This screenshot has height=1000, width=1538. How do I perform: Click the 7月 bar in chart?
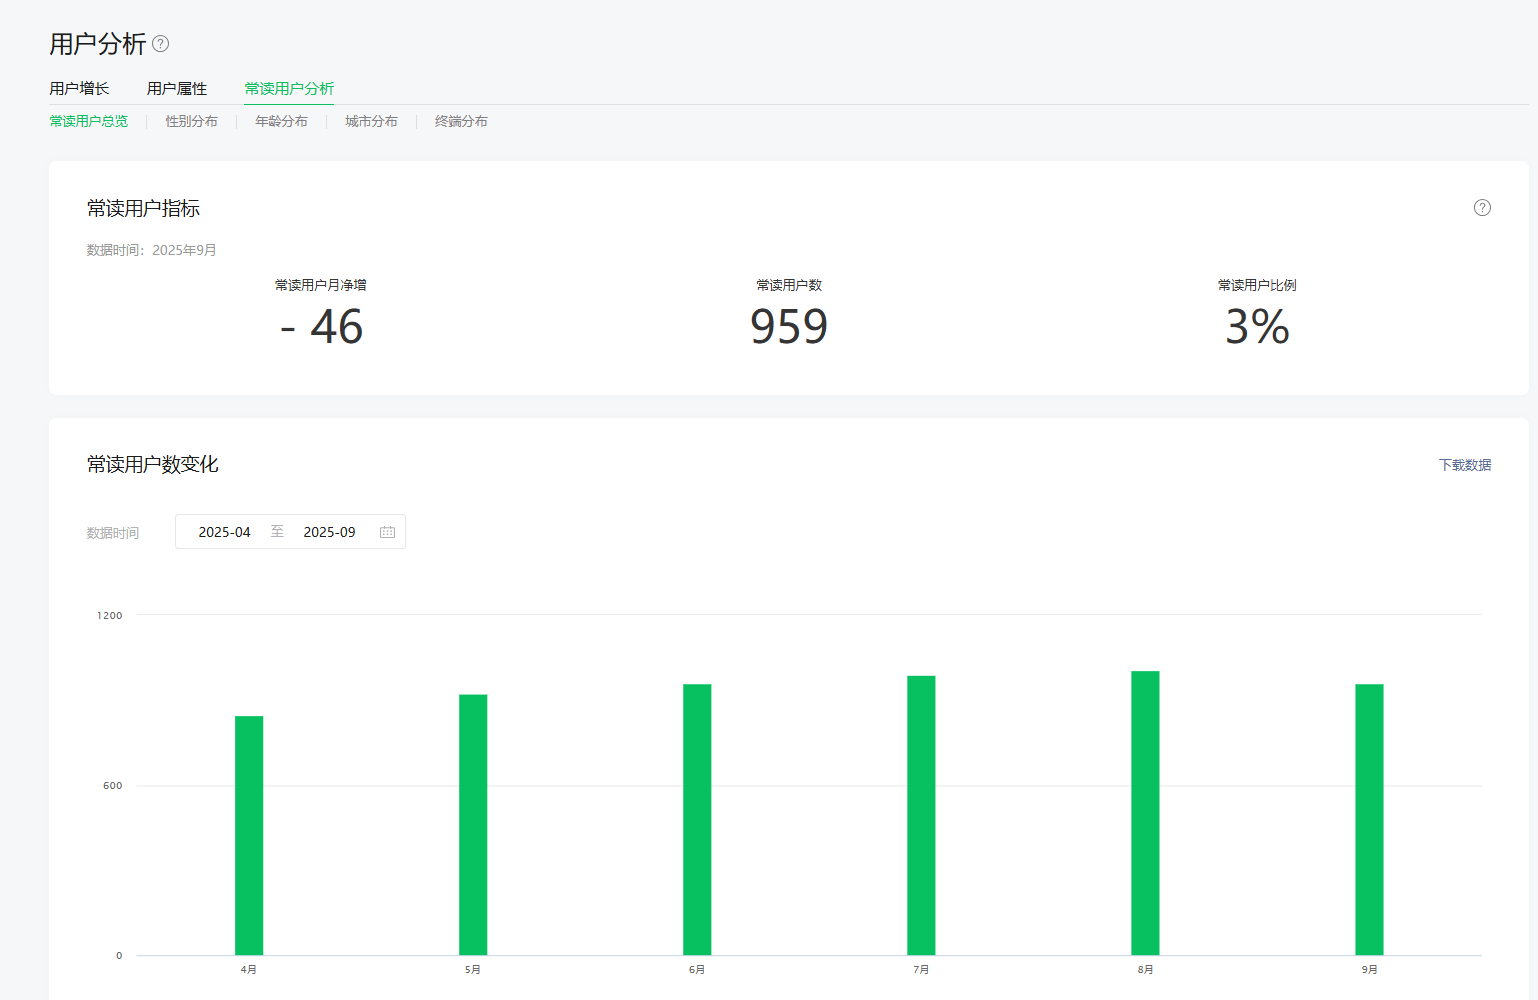pyautogui.click(x=921, y=815)
